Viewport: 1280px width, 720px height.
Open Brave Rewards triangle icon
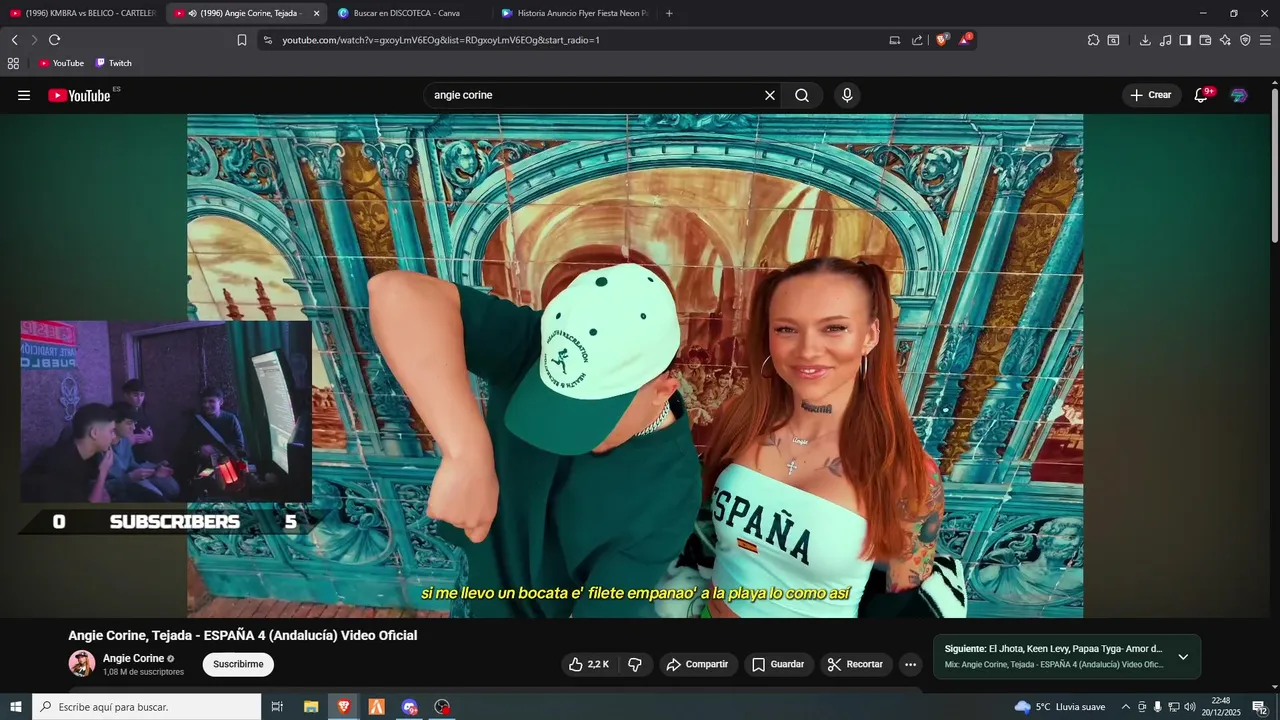pos(965,40)
